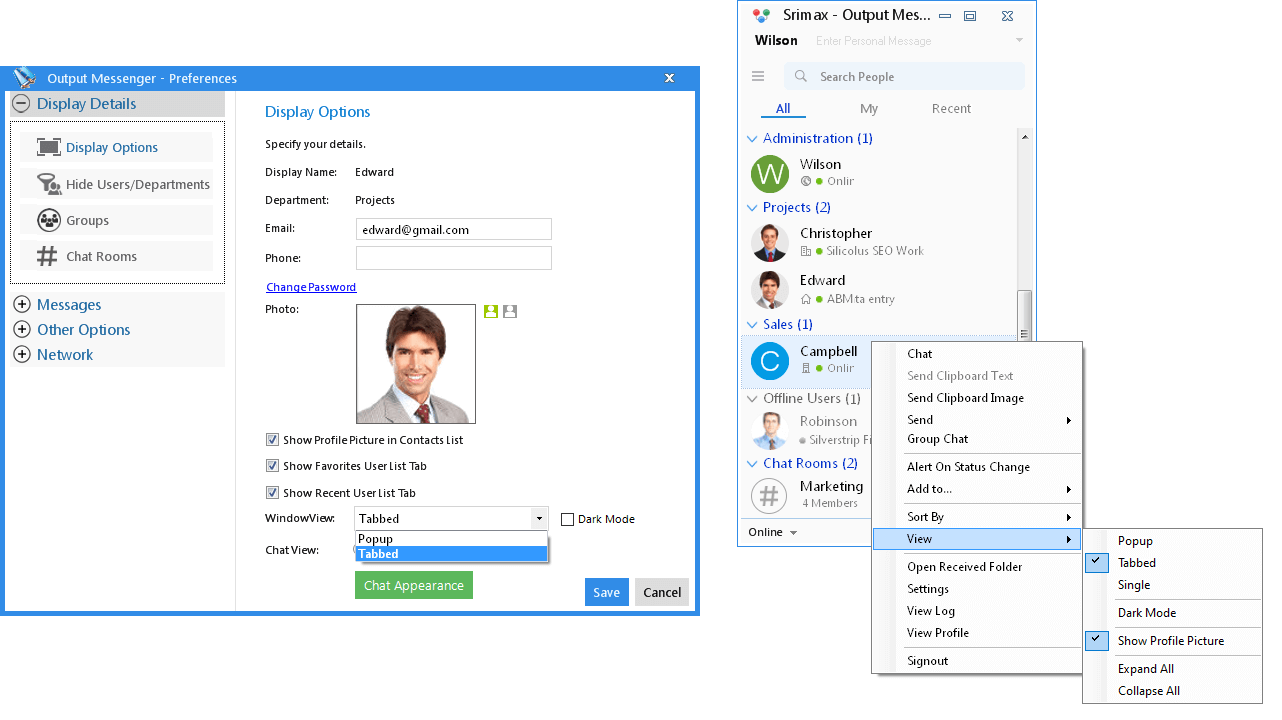Toggle Show Profile Picture in View submenu
This screenshot has height=720, width=1282.
[x=1172, y=641]
